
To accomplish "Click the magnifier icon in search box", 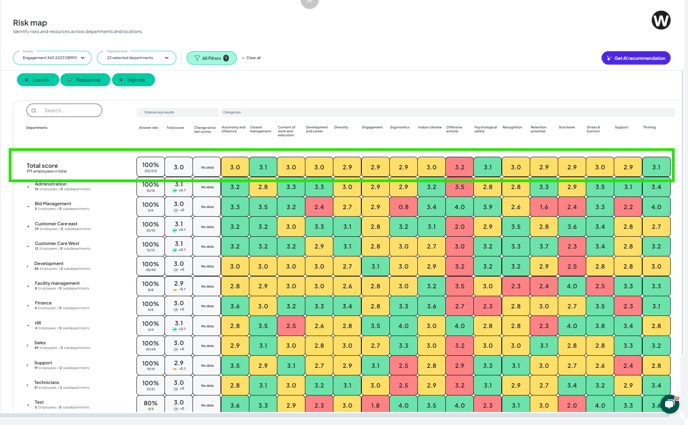I will pos(34,110).
